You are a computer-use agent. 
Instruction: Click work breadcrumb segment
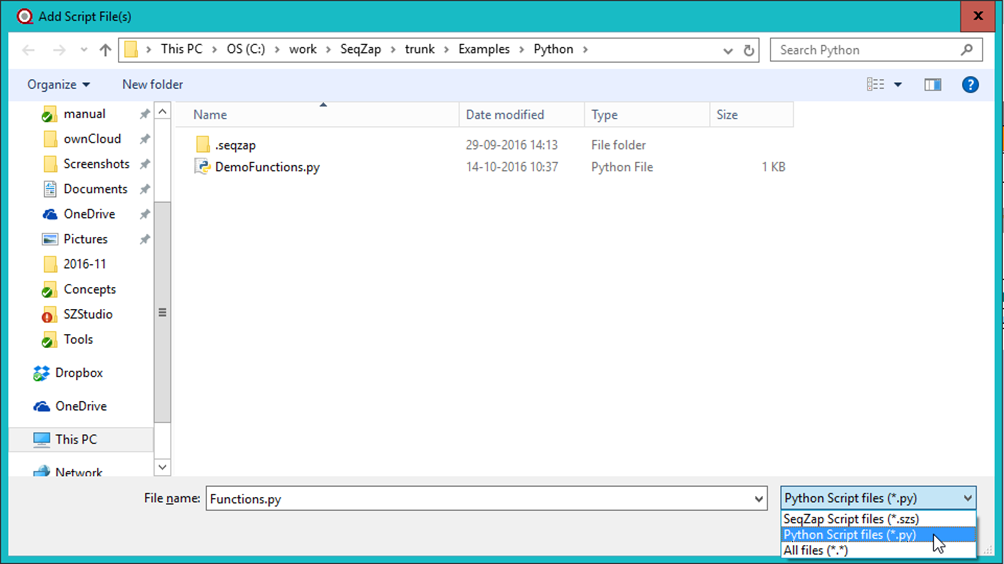coord(302,49)
